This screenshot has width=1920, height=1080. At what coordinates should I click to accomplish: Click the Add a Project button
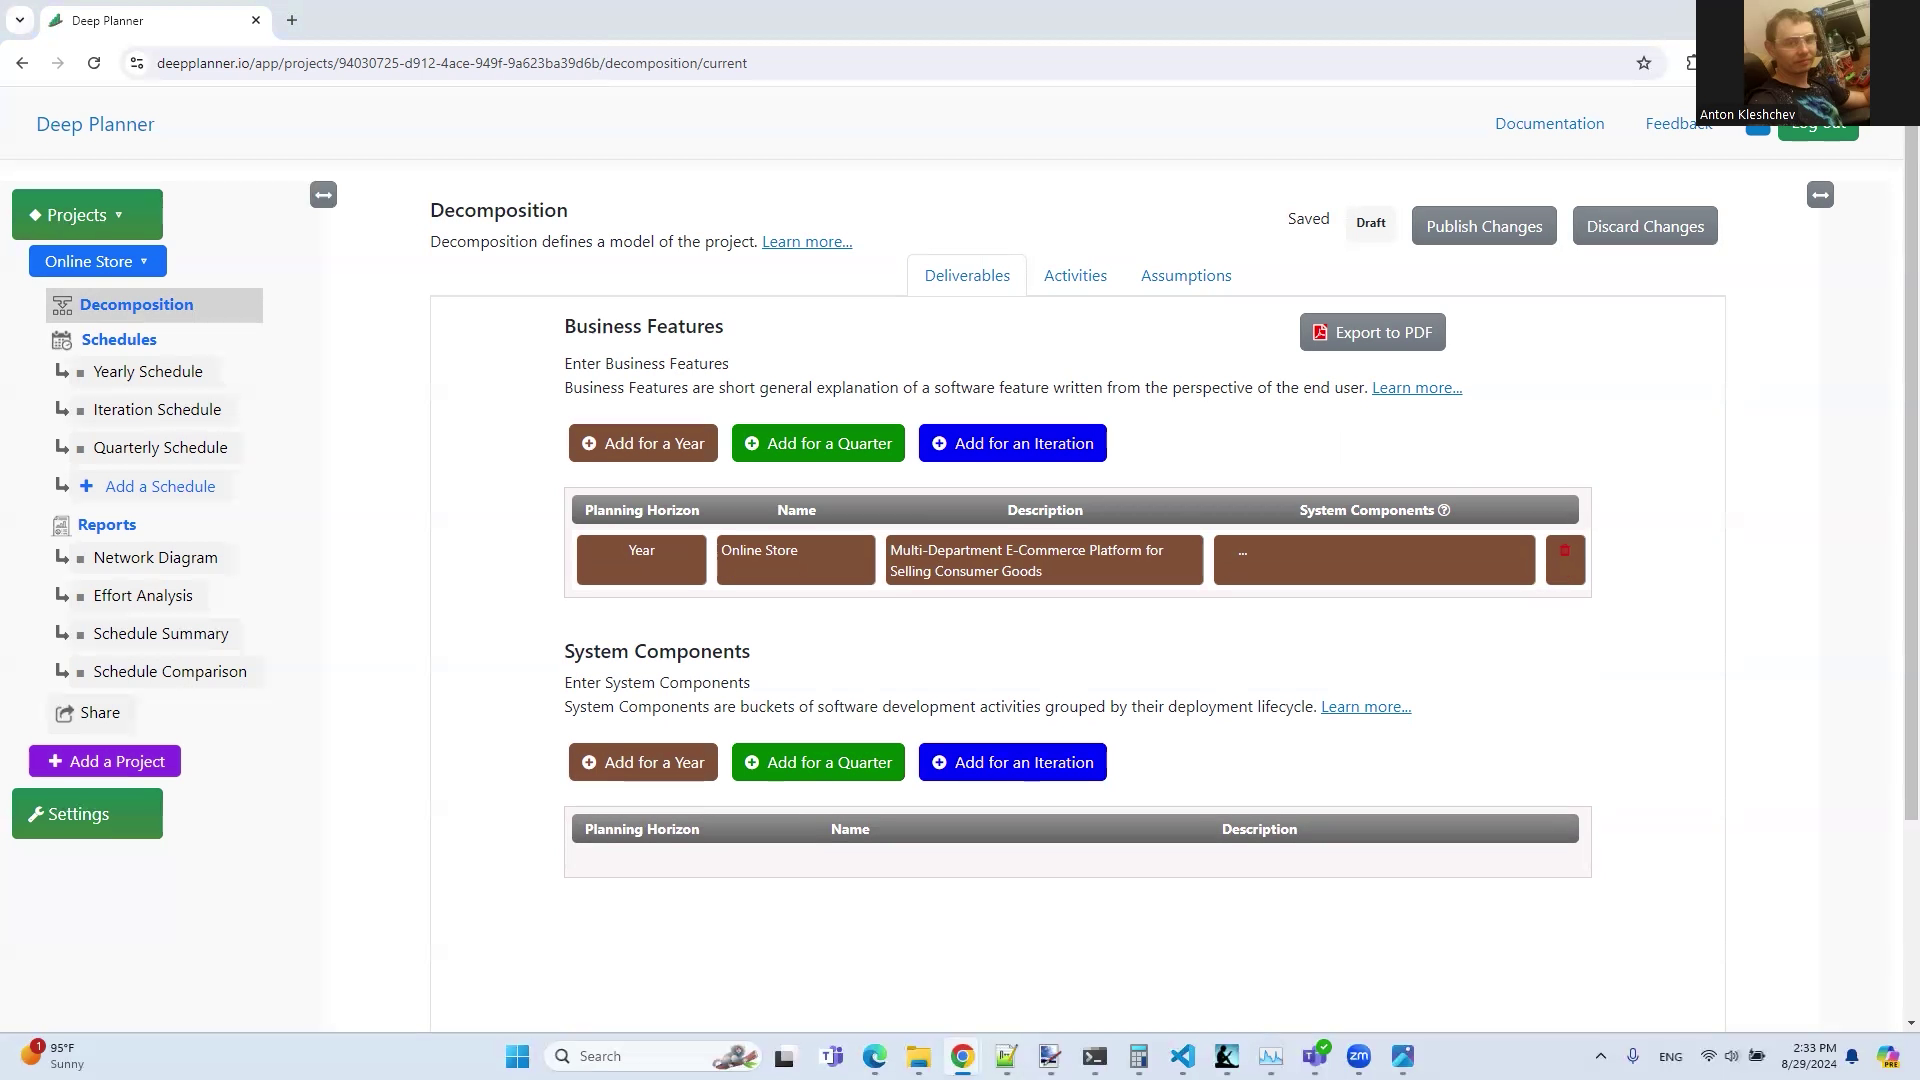click(x=105, y=762)
